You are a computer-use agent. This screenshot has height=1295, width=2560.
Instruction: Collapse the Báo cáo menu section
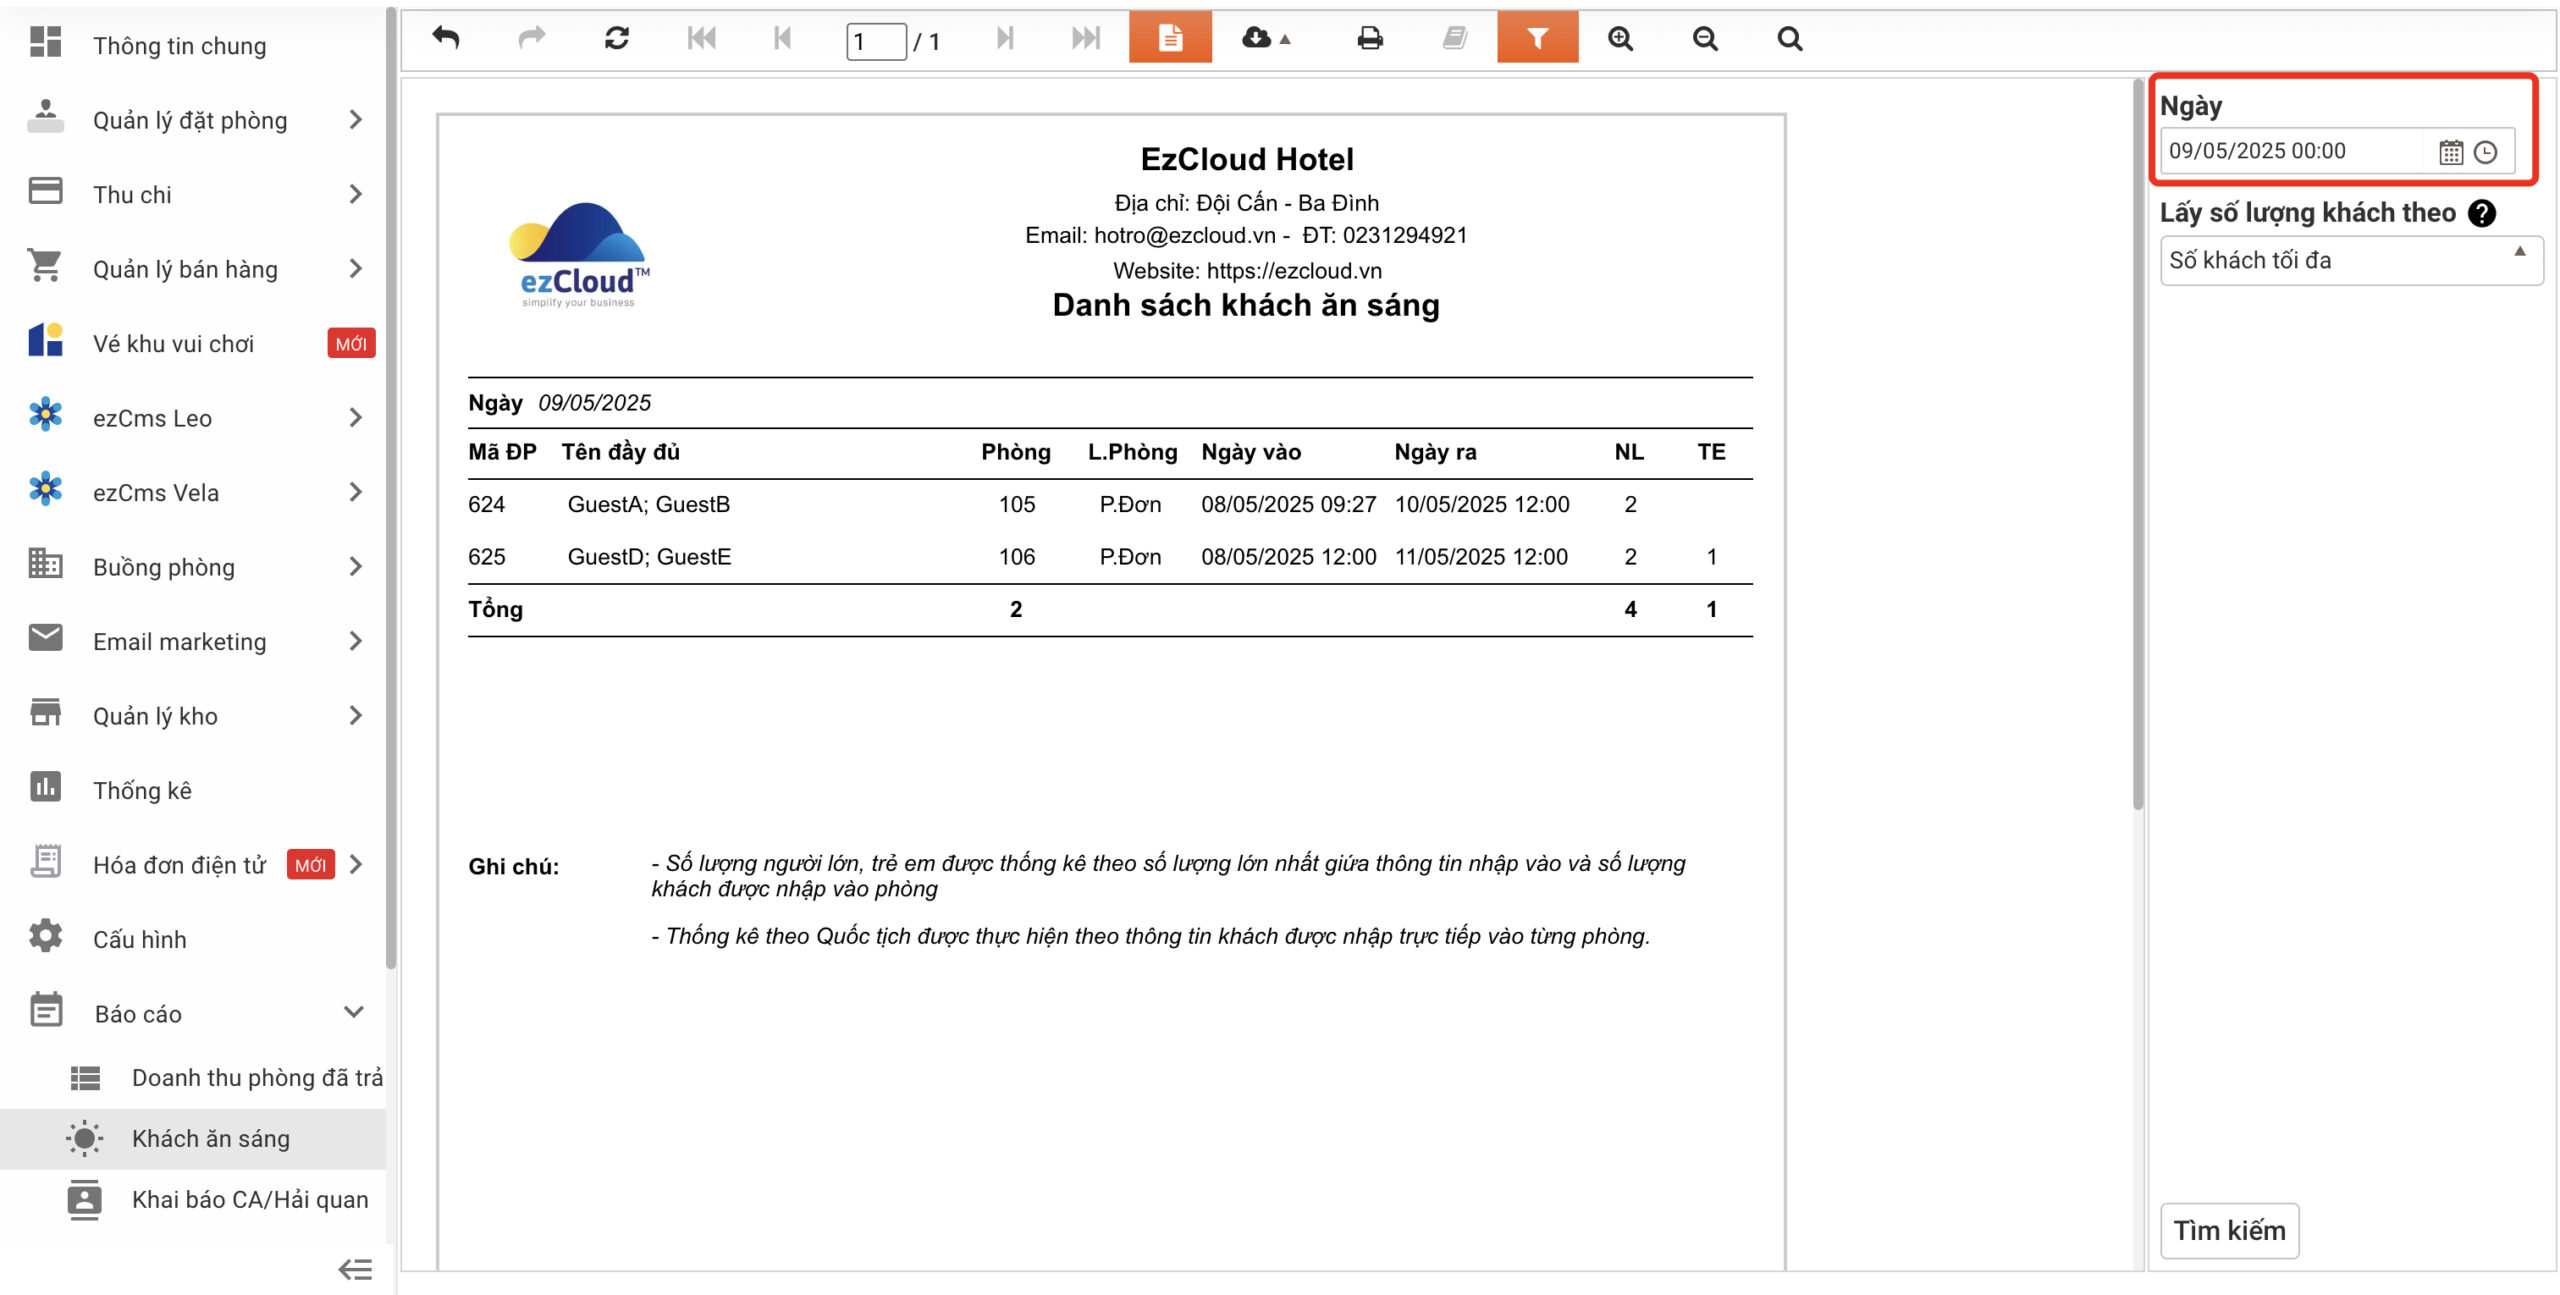pos(353,1012)
